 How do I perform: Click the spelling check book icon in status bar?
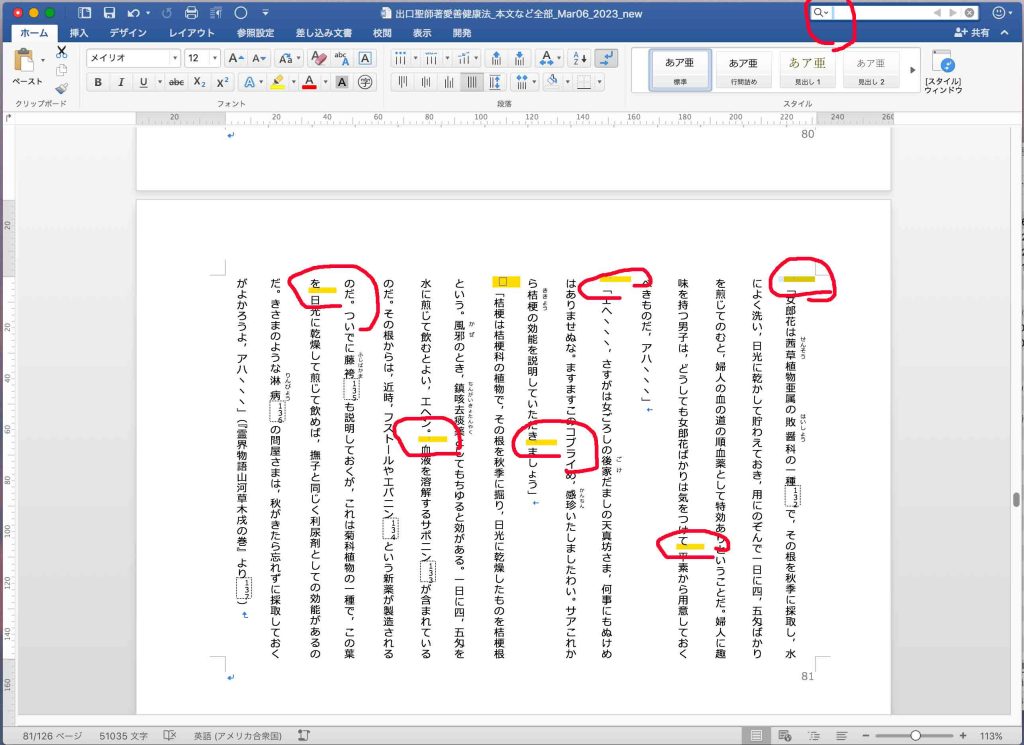170,735
